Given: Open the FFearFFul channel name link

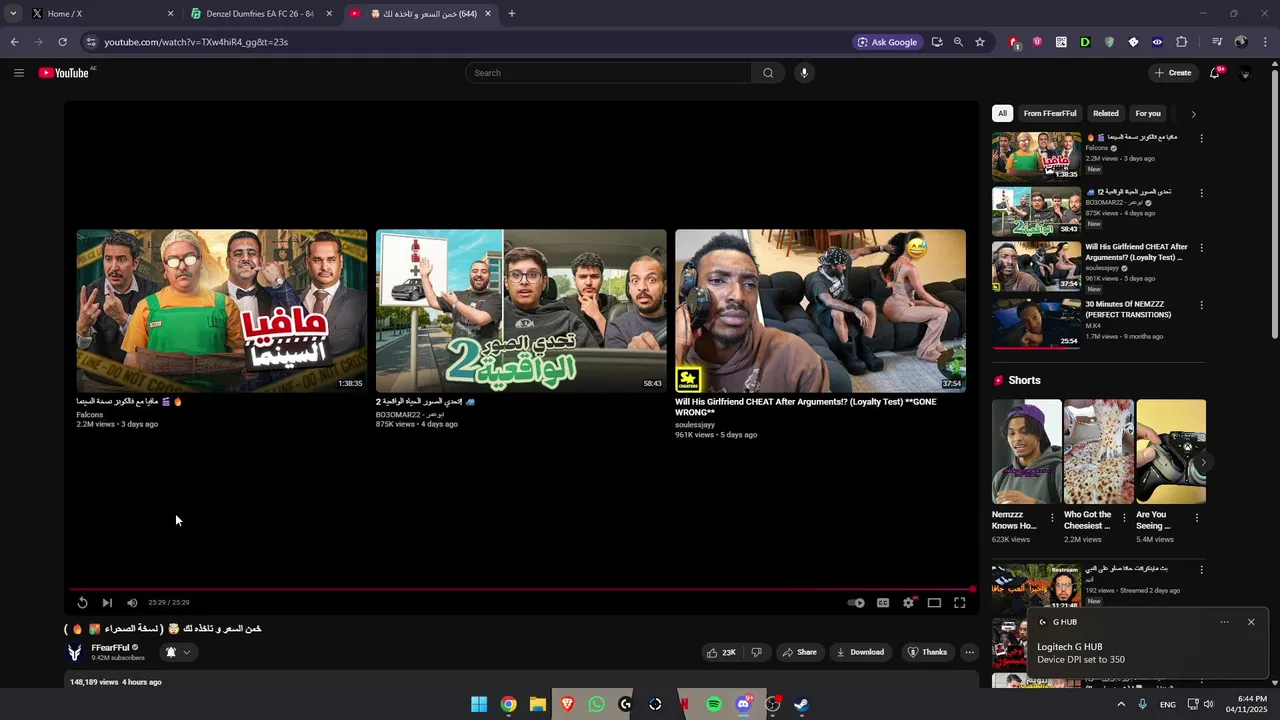Looking at the screenshot, I should tap(110, 648).
